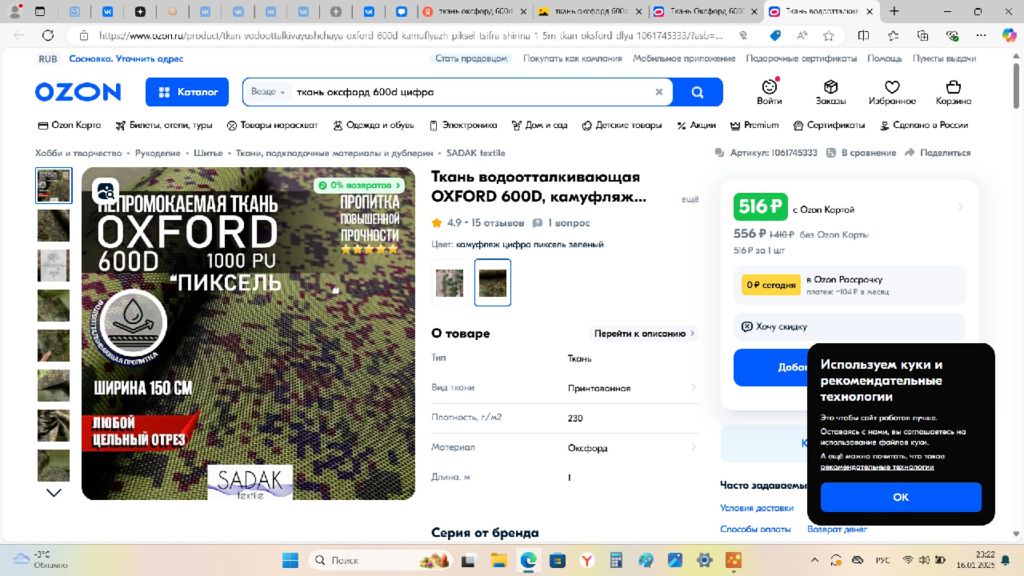Open the Ozon Каталог menu

(187, 92)
